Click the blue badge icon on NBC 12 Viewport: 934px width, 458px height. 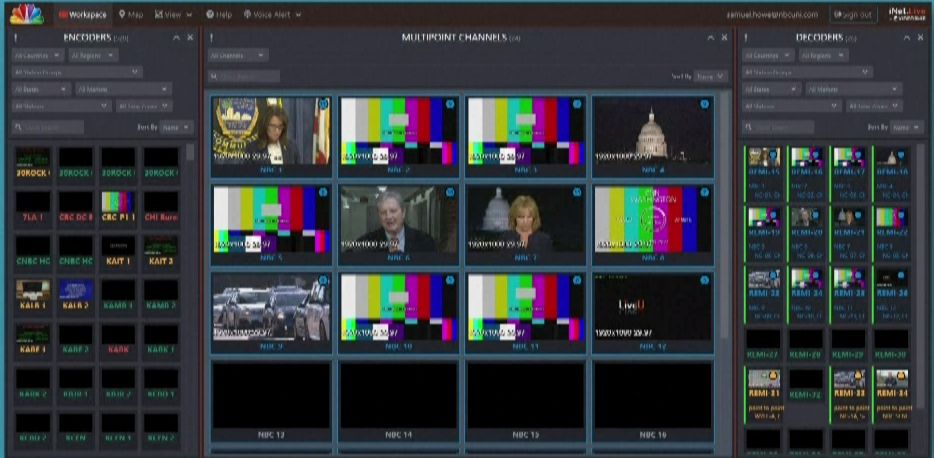click(x=705, y=279)
